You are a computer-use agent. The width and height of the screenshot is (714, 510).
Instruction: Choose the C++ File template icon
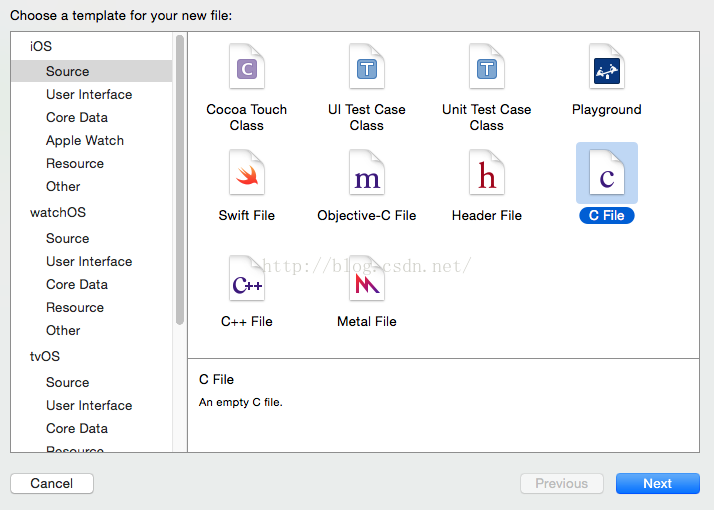click(x=247, y=278)
